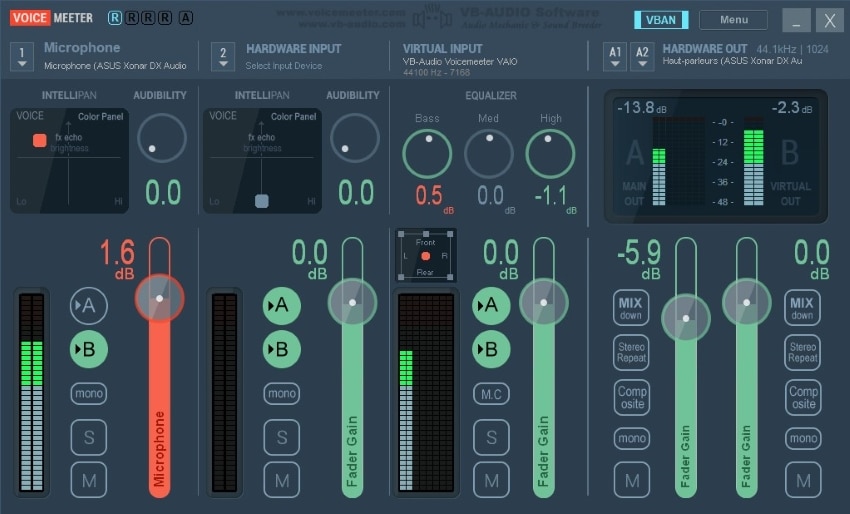Click the virtual input fader knob
The height and width of the screenshot is (514, 850).
pyautogui.click(x=544, y=303)
